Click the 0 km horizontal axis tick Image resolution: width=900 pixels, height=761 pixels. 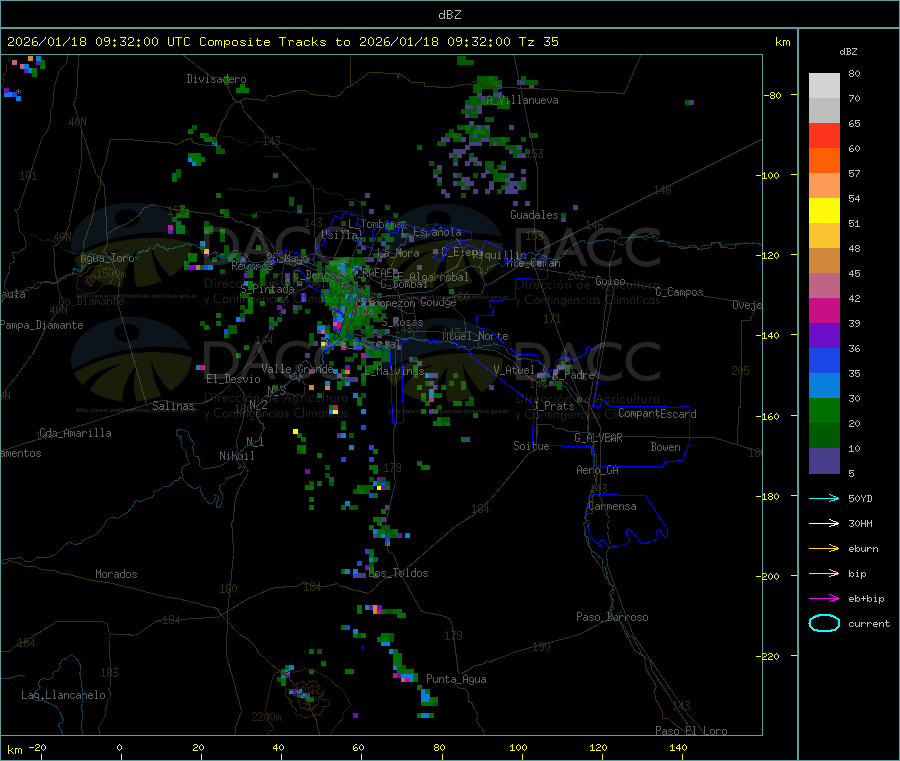point(119,748)
